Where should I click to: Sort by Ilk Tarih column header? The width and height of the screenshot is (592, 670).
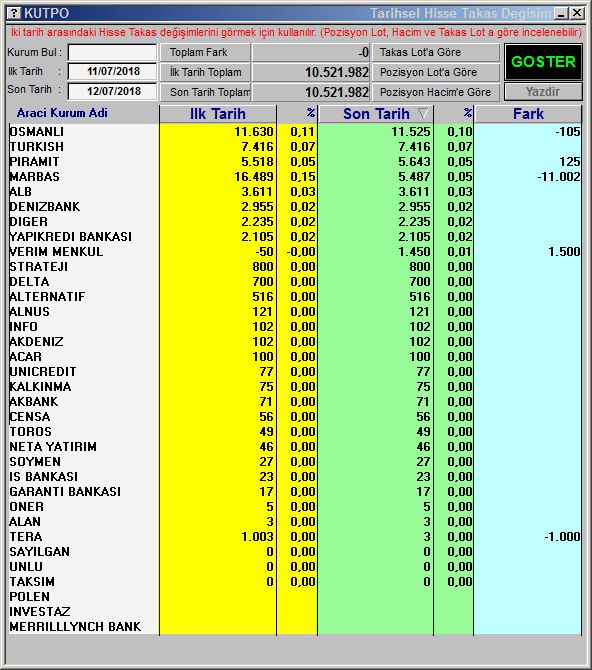coord(218,114)
